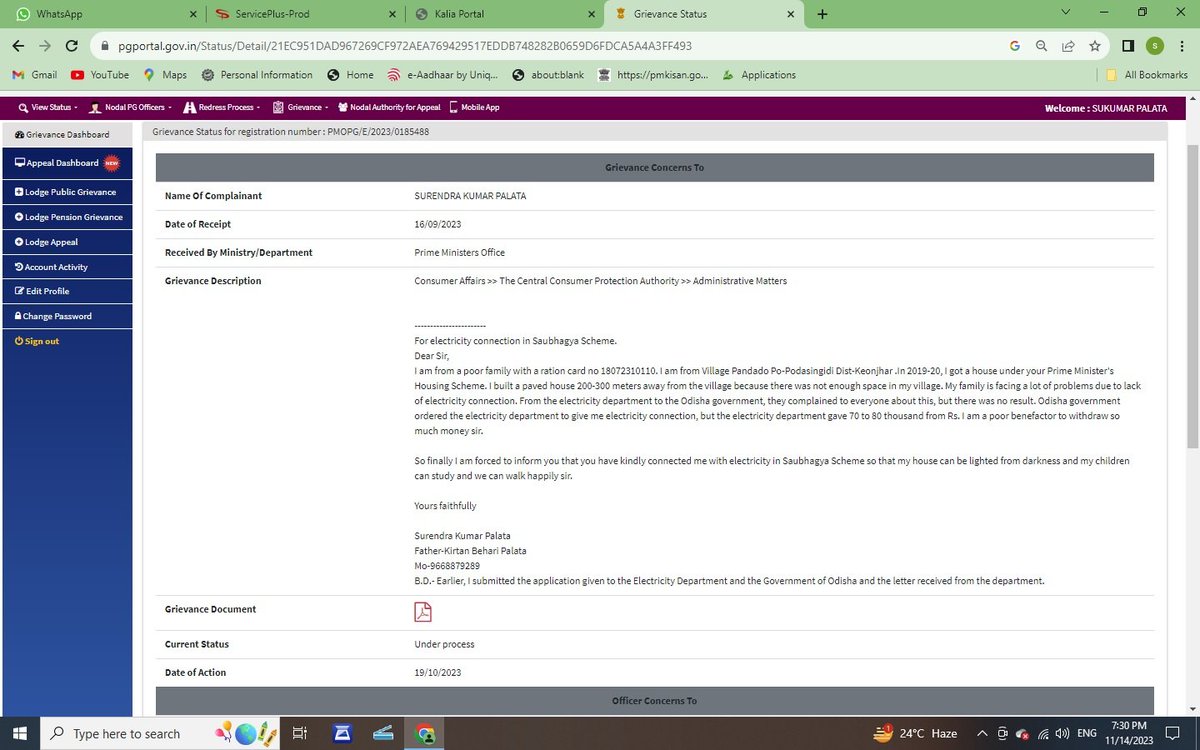Open Maps bookmark
Viewport: 1200px width, 750px height.
pos(165,75)
